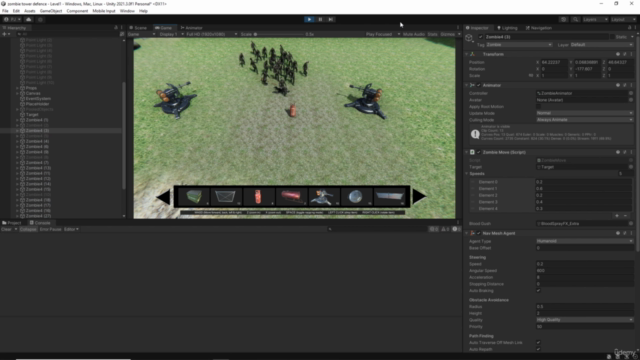Viewport: 640px width, 360px height.
Task: Select PlaceHolder in the Hierarchy
Action: tap(37, 104)
